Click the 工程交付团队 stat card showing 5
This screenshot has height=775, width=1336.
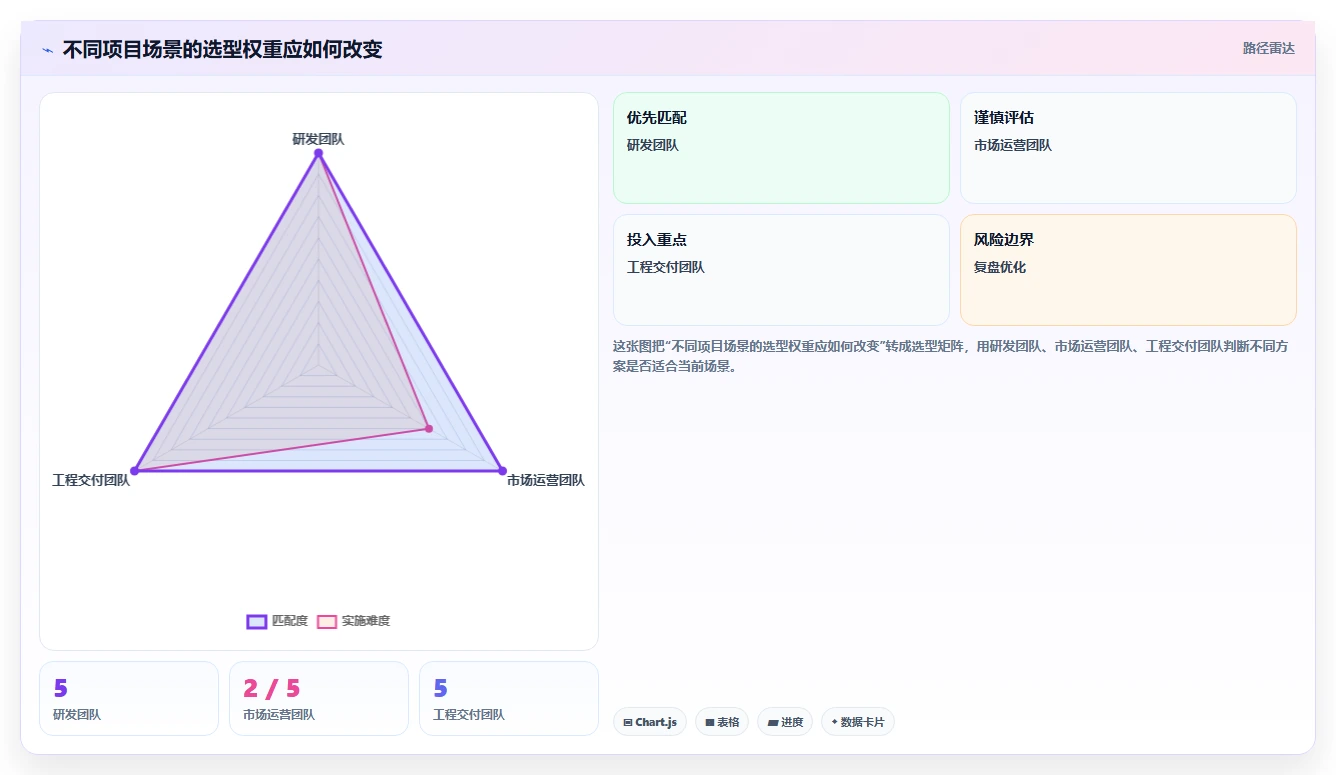click(509, 698)
